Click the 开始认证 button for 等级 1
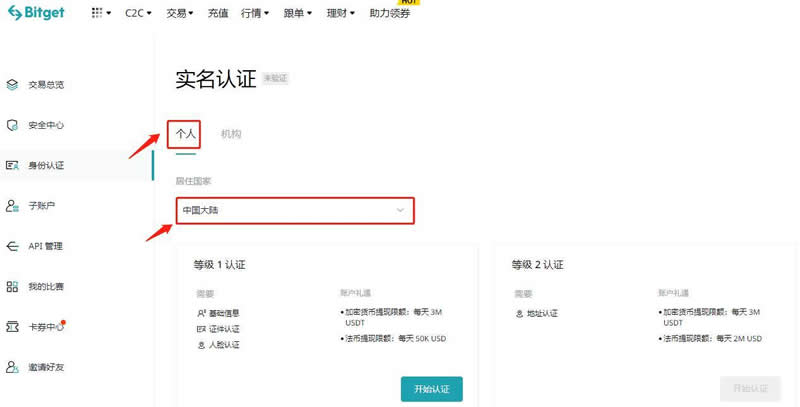800x407 pixels. 431,388
